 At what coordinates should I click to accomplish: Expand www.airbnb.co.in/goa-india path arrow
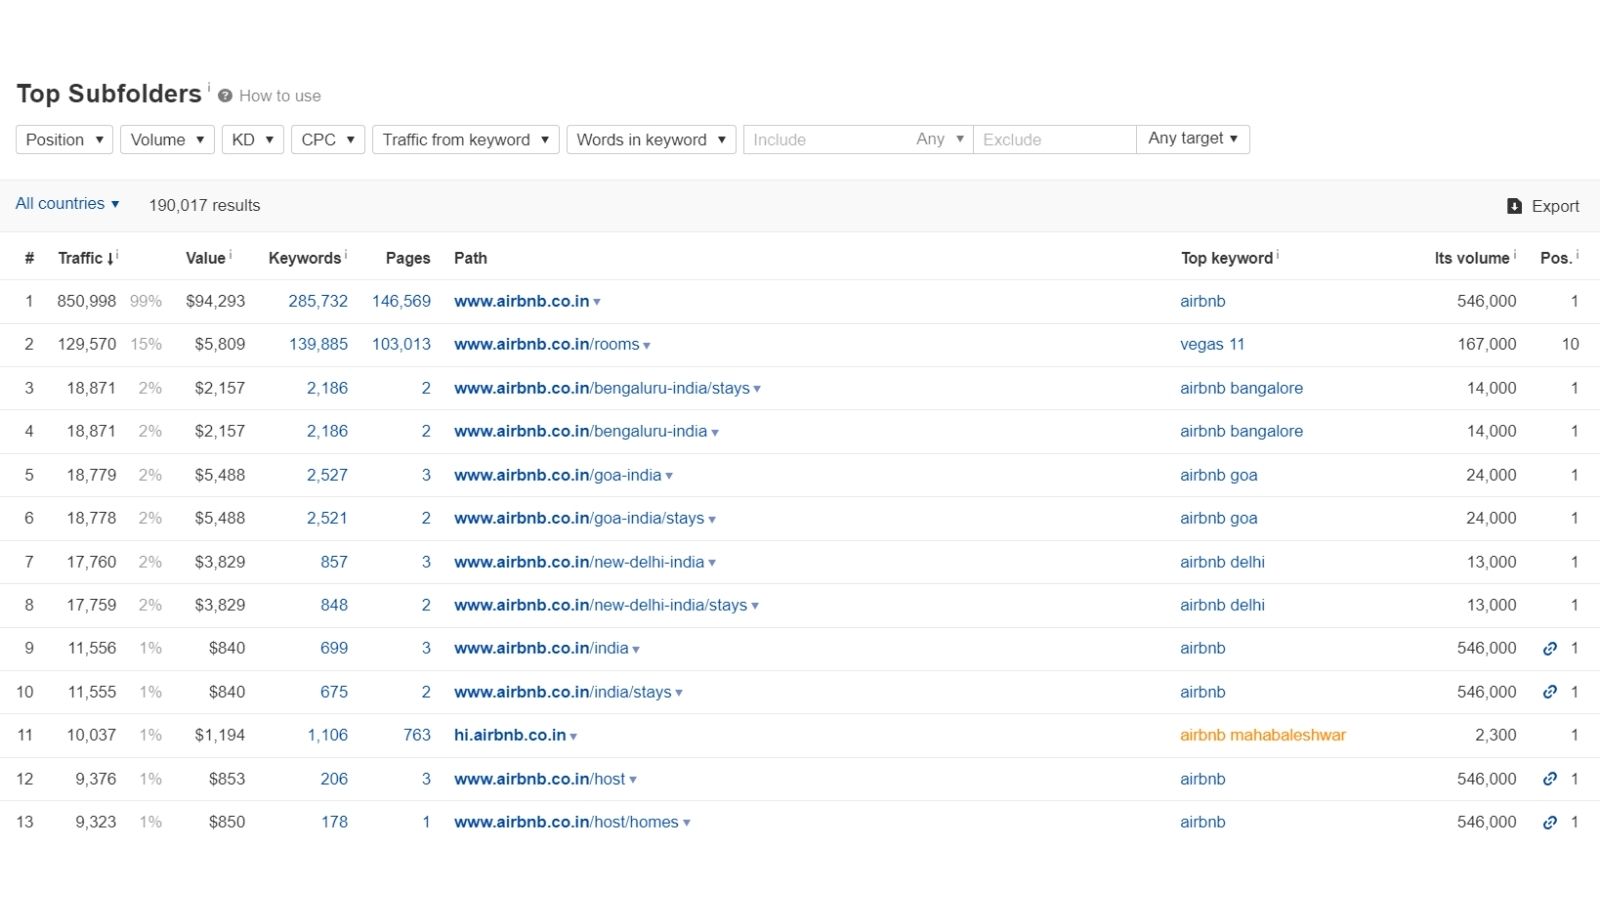click(669, 476)
